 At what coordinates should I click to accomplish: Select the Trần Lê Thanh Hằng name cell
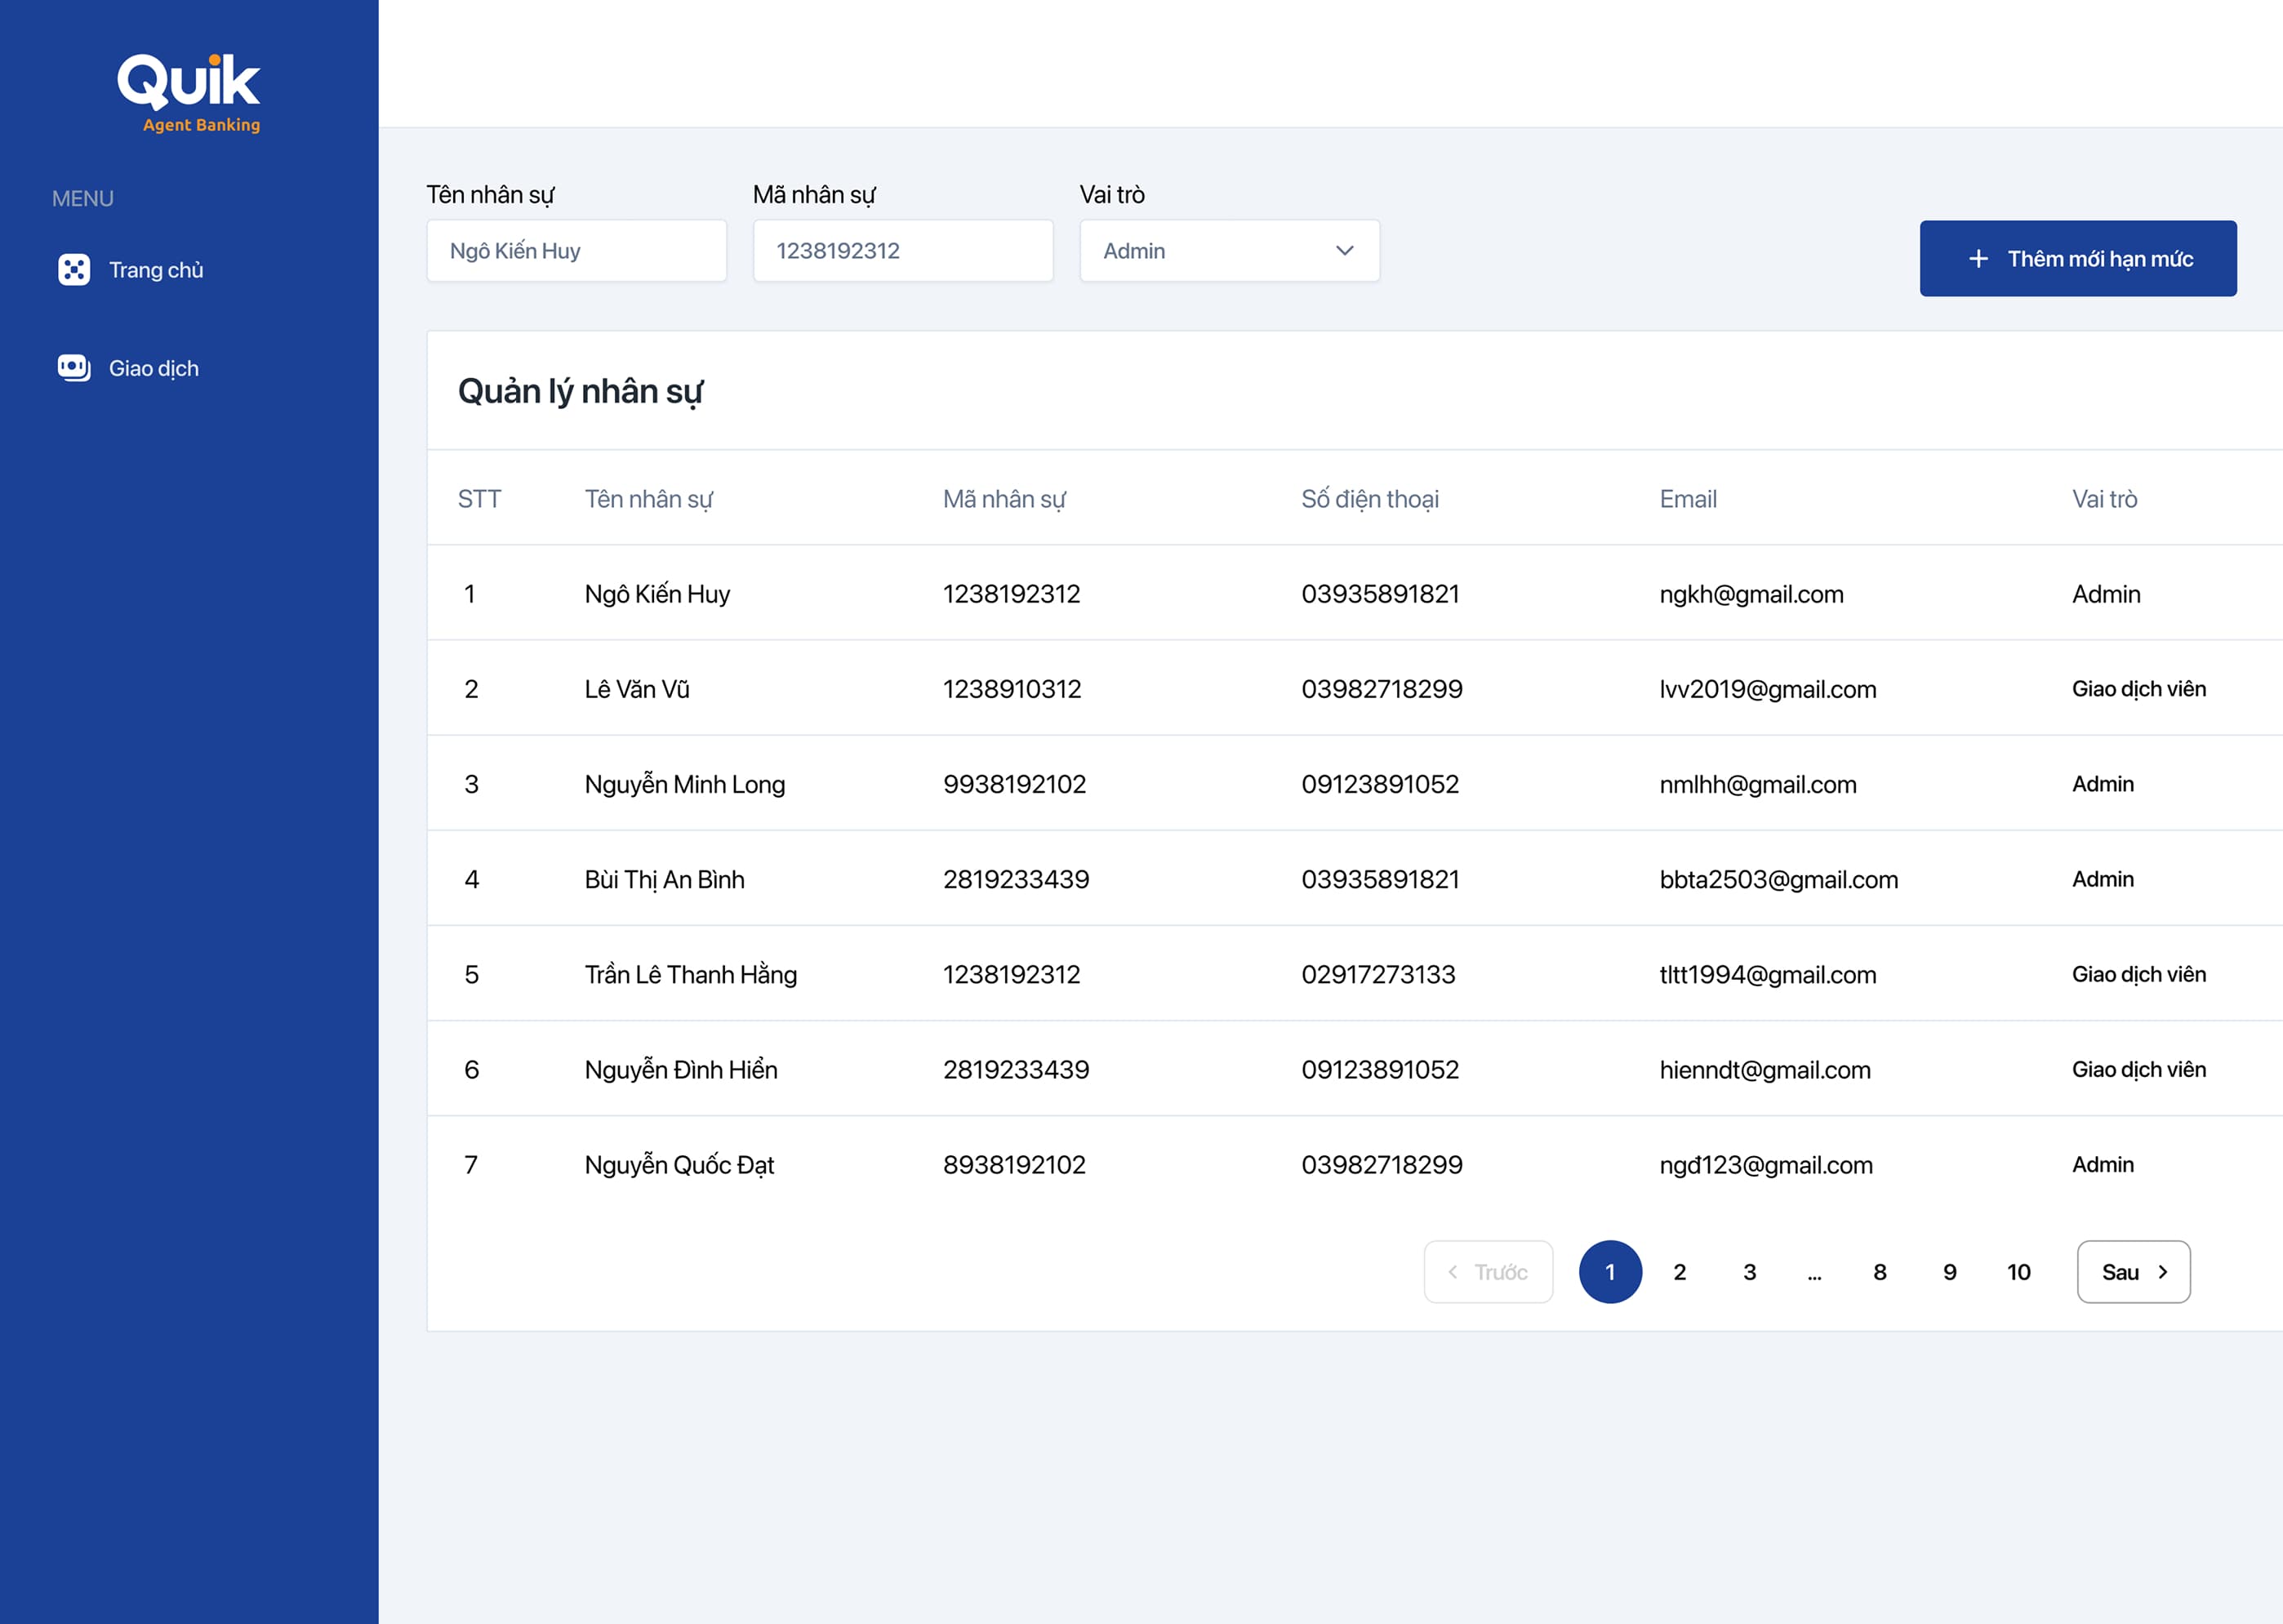[691, 974]
